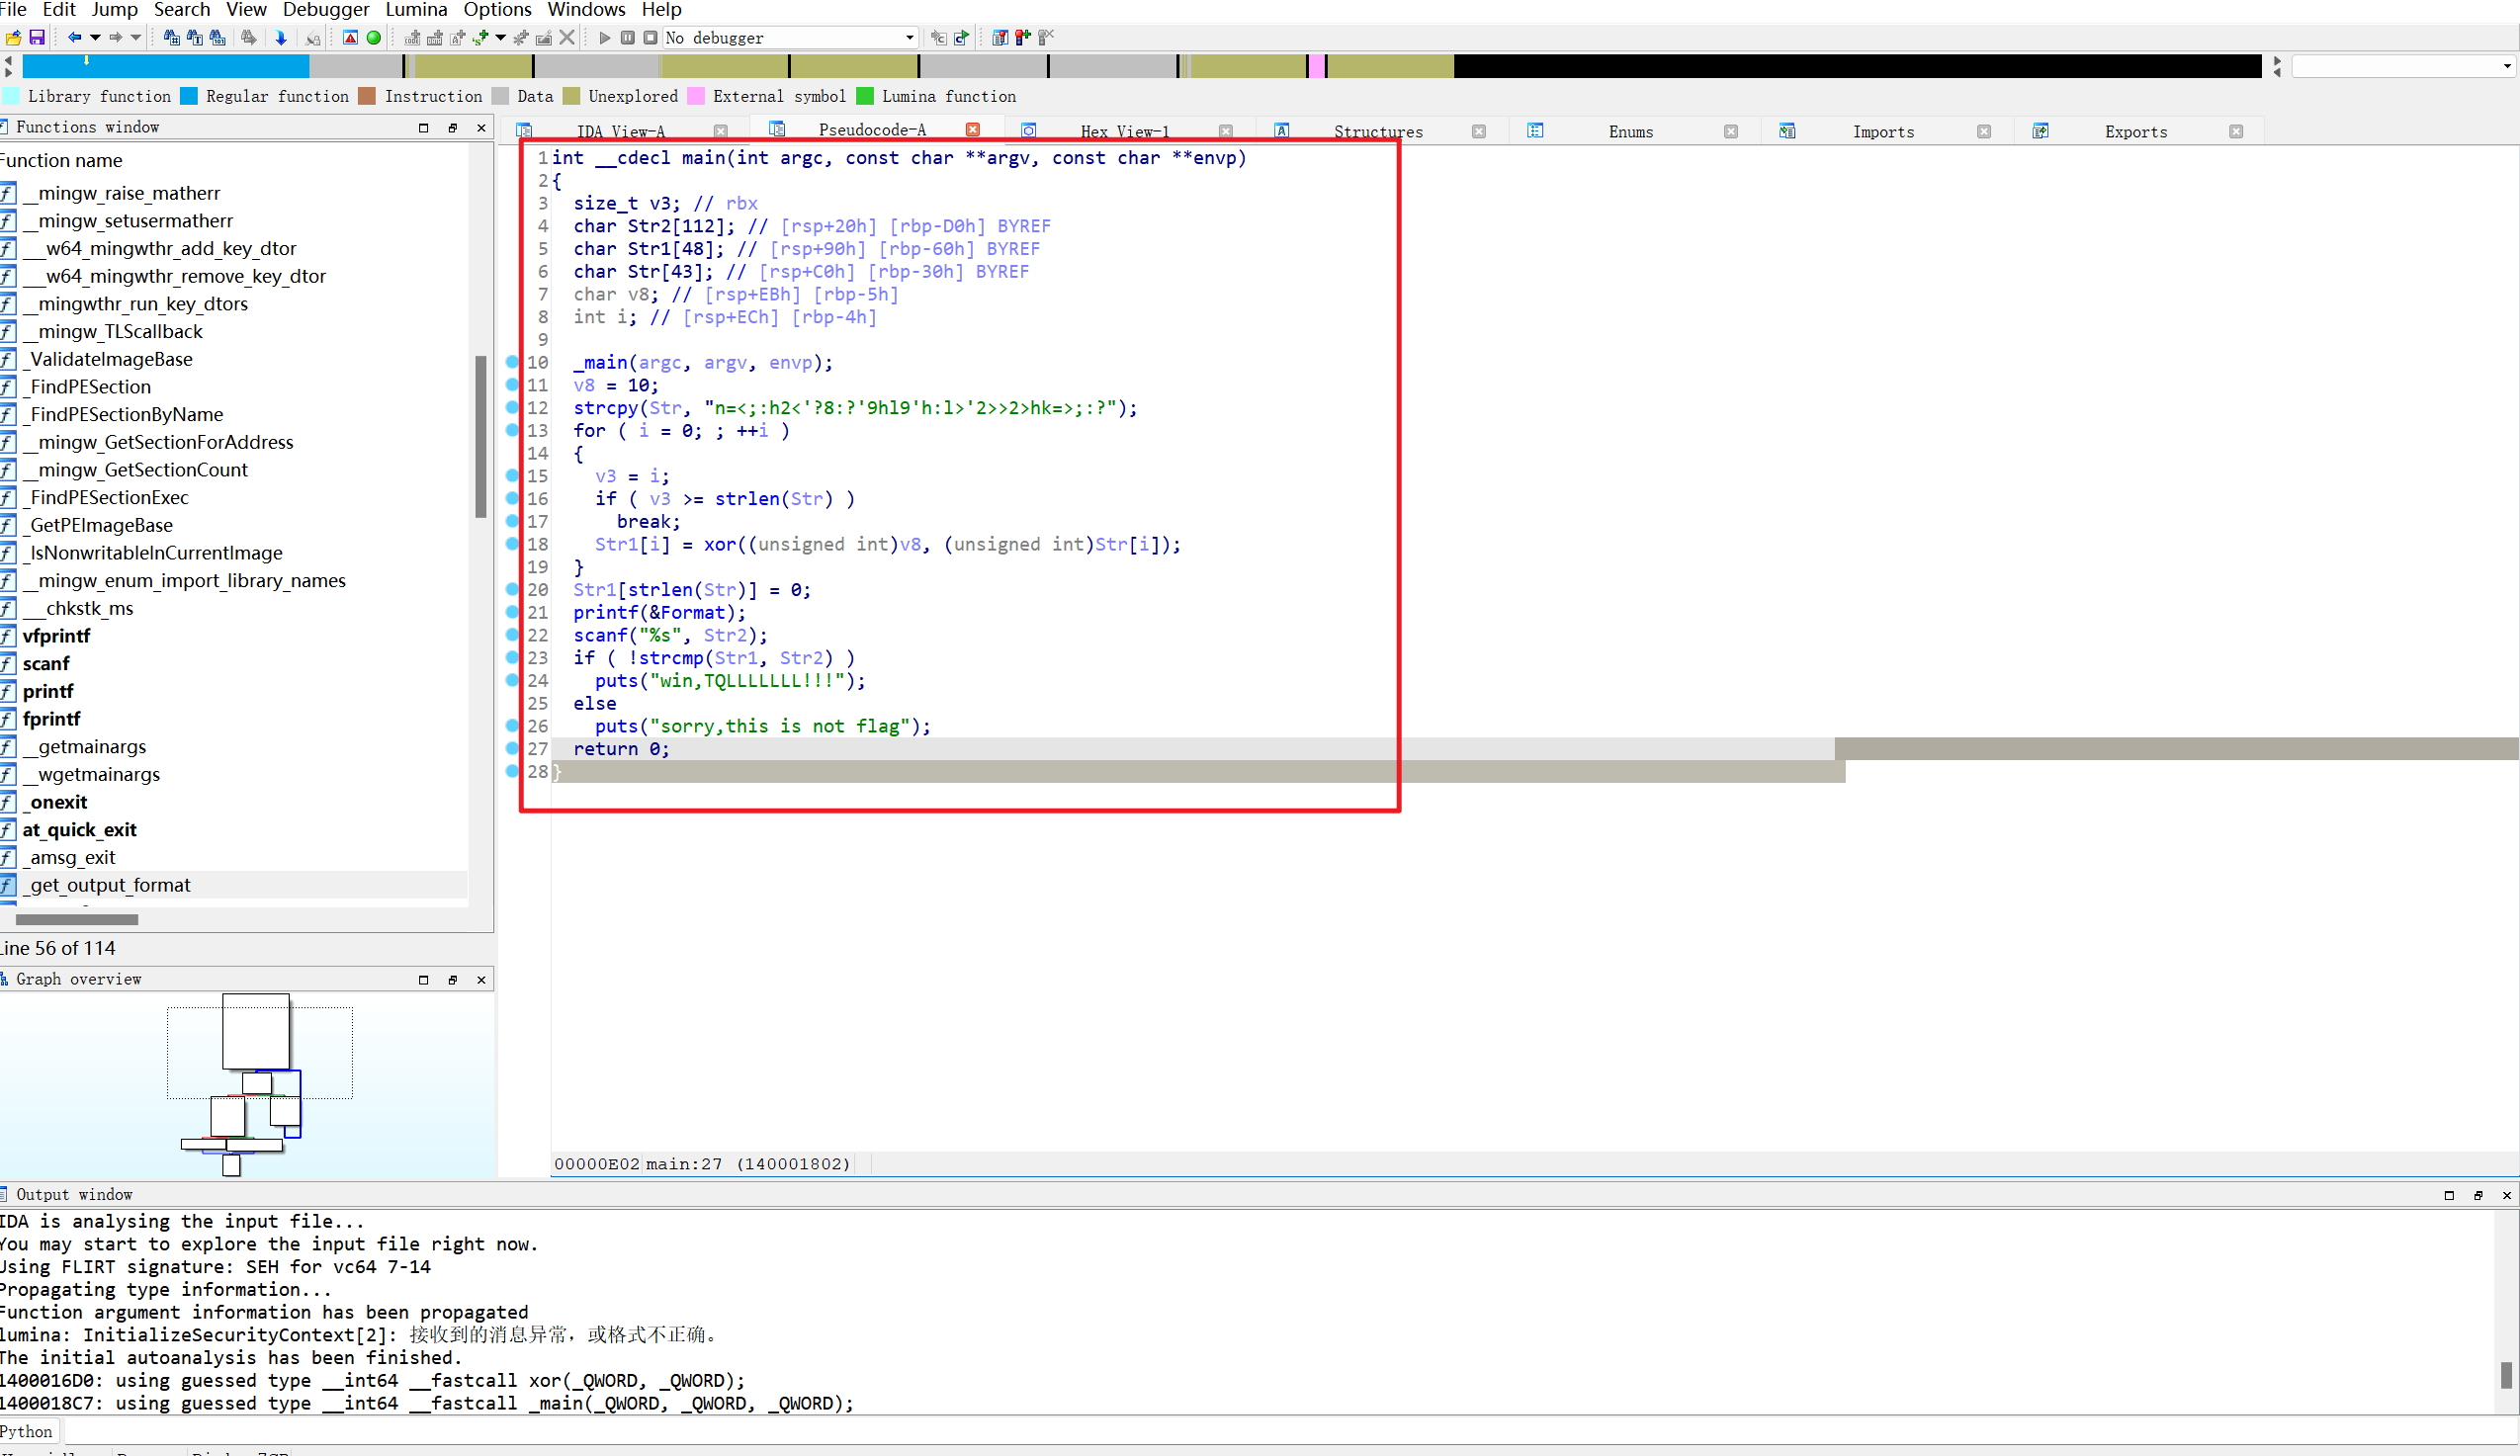Toggle breakpoint dot on line 20
2520x1456 pixels.
pyautogui.click(x=512, y=590)
